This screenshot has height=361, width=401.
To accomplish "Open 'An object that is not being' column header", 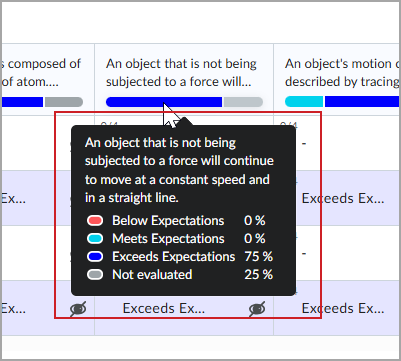I will [181, 72].
